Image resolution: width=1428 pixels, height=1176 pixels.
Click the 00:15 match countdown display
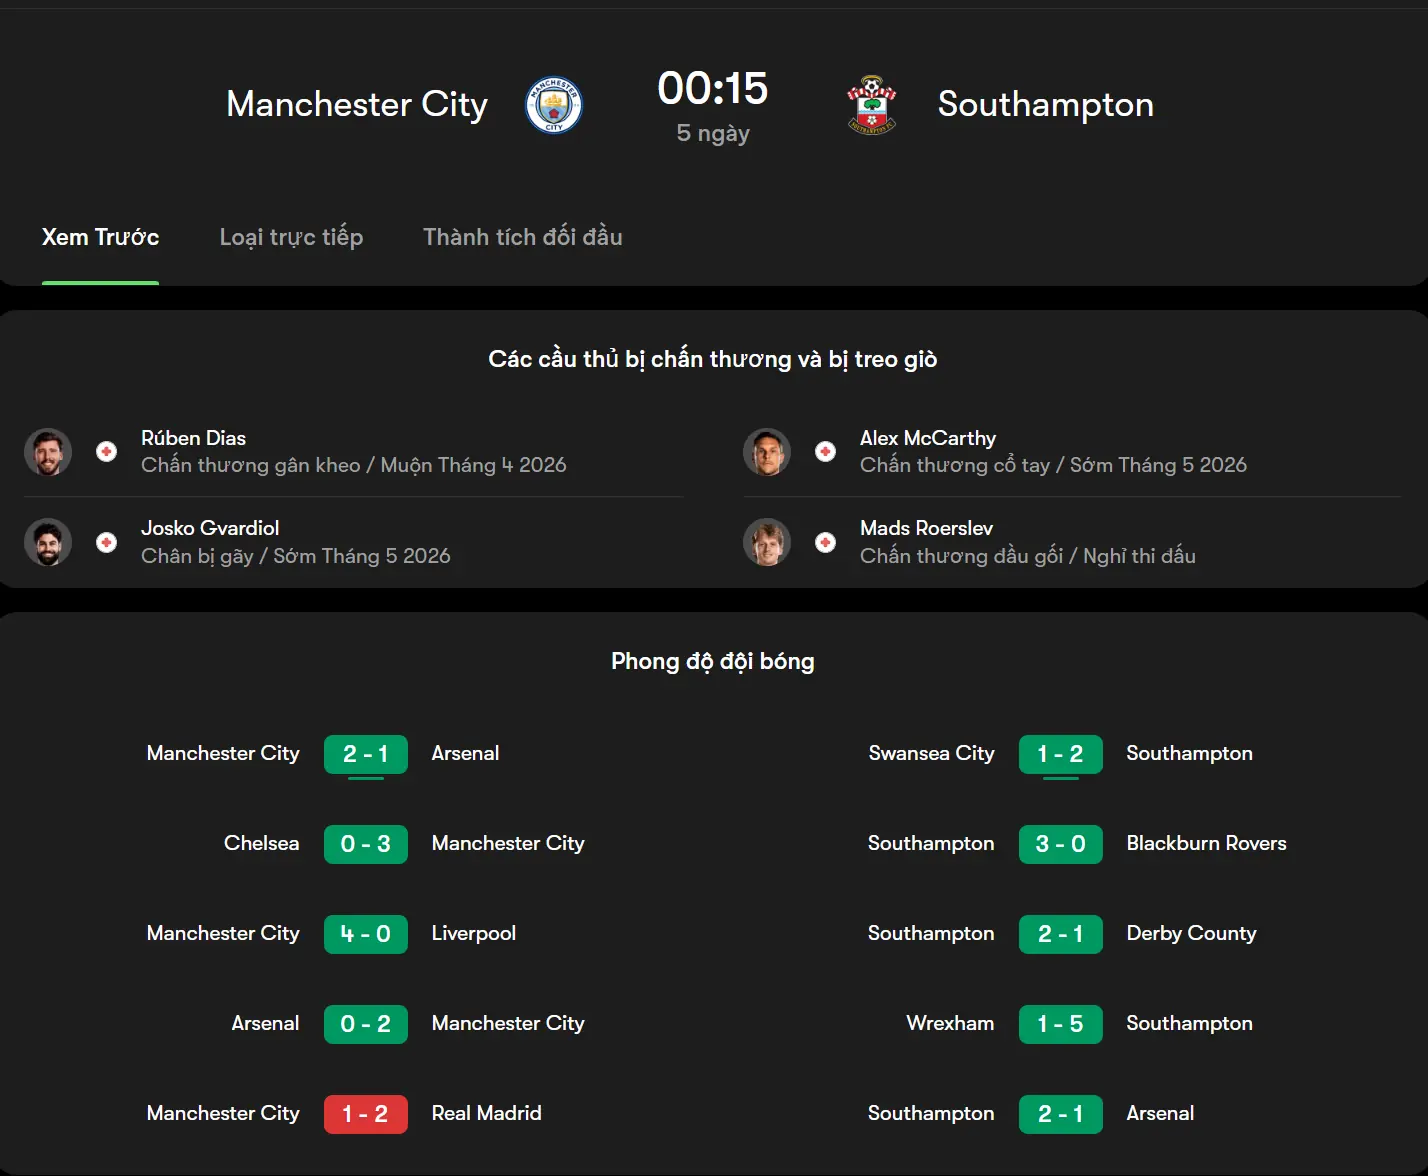pyautogui.click(x=712, y=88)
